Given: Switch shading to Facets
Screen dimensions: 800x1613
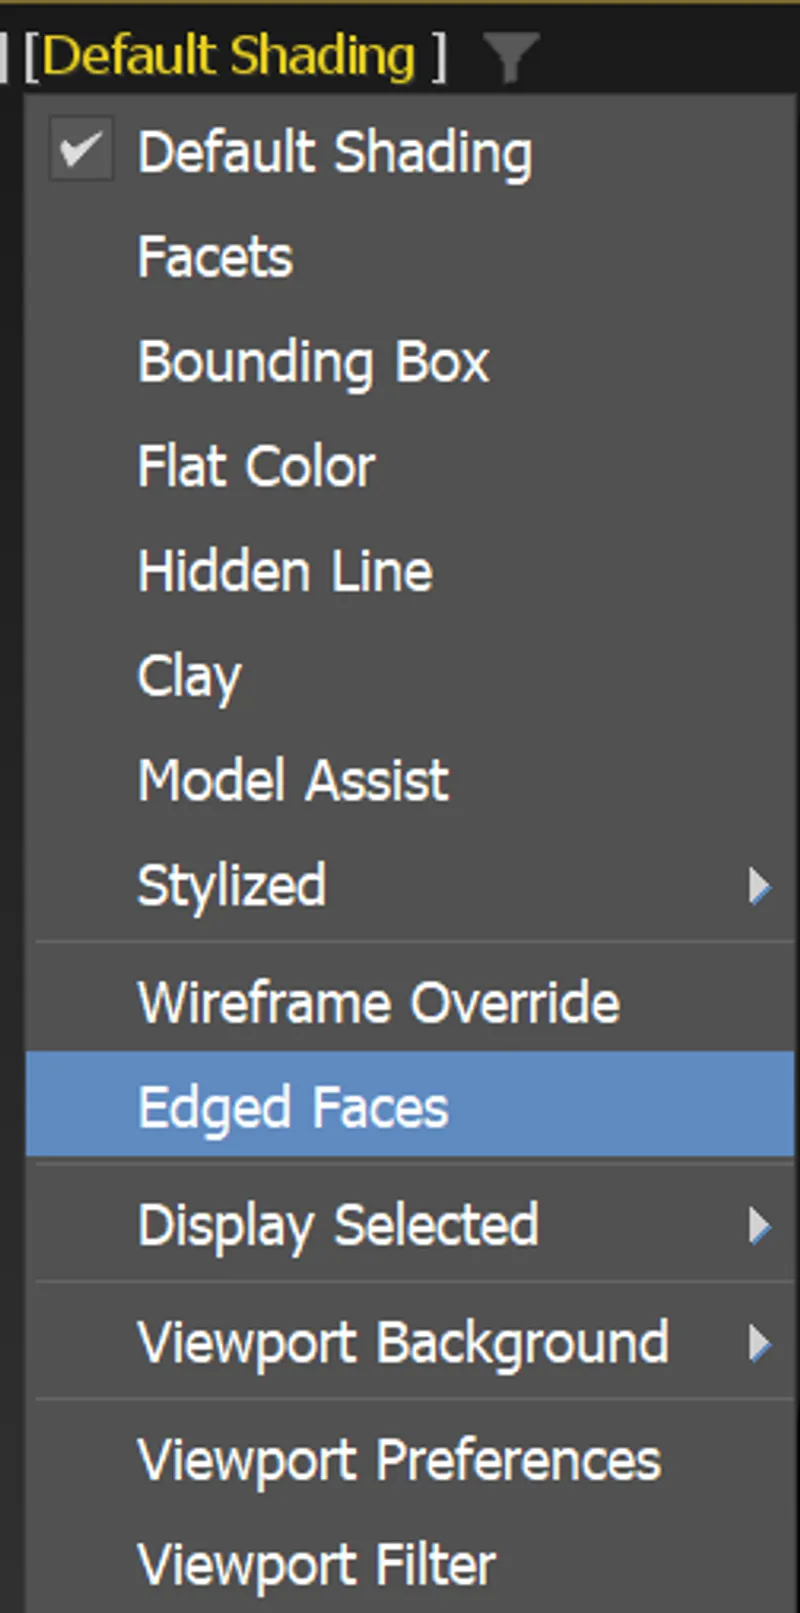Looking at the screenshot, I should (215, 257).
